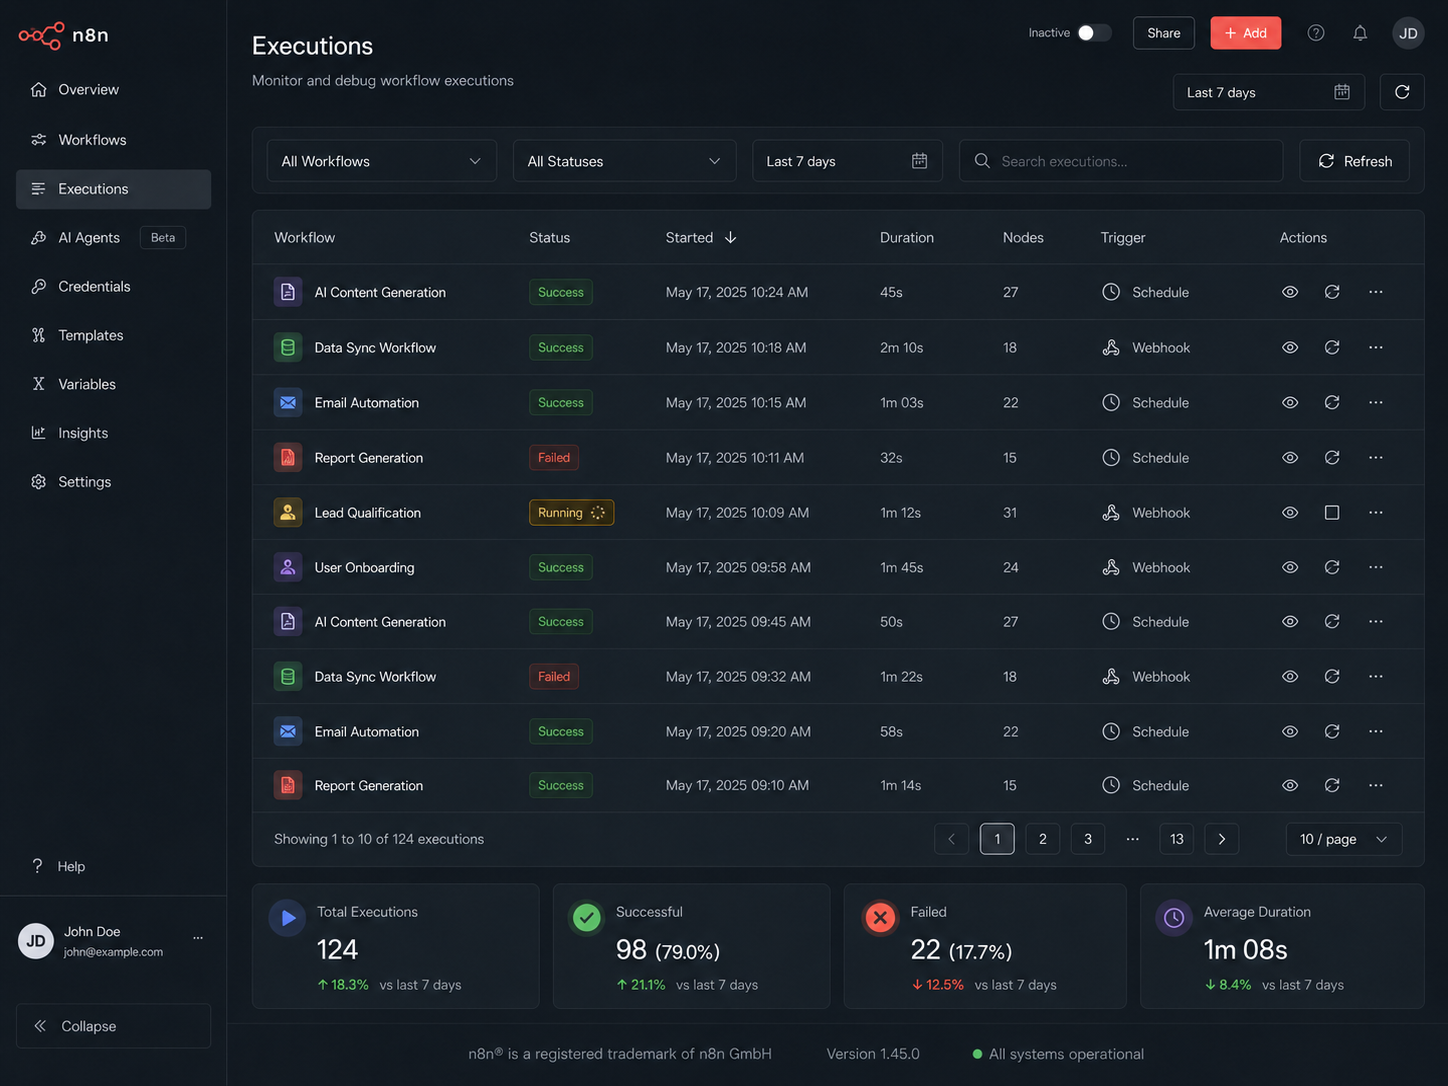This screenshot has width=1448, height=1086.
Task: Expand the All Statuses dropdown
Action: [624, 161]
